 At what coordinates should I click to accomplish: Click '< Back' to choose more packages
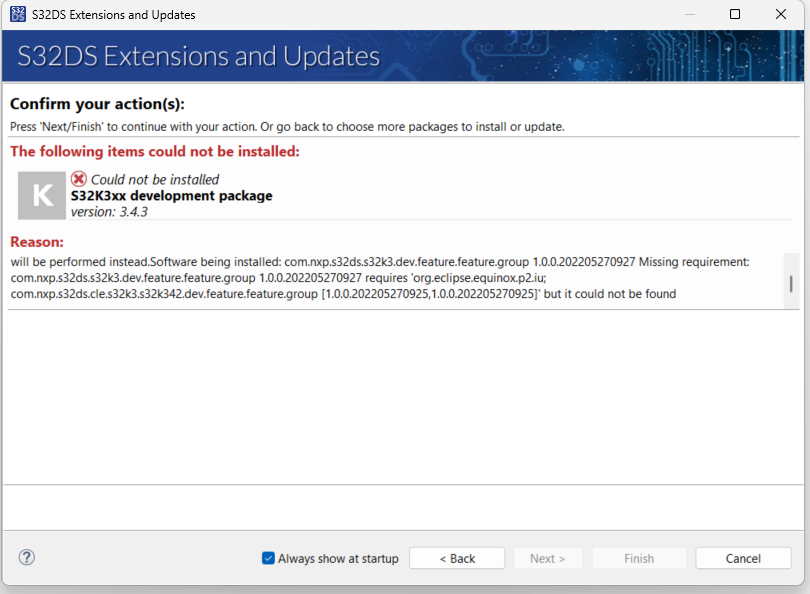point(457,558)
